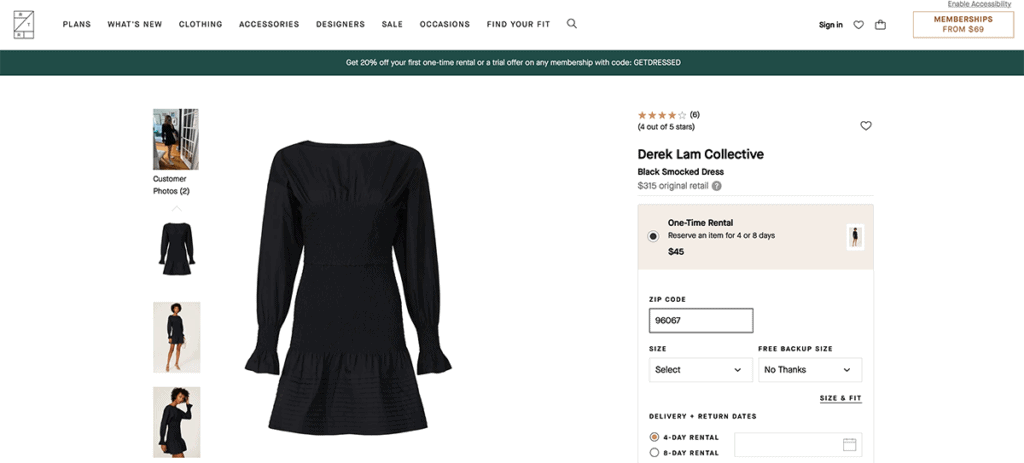The width and height of the screenshot is (1024, 463).
Task: Save dress with the product heart icon
Action: (866, 126)
